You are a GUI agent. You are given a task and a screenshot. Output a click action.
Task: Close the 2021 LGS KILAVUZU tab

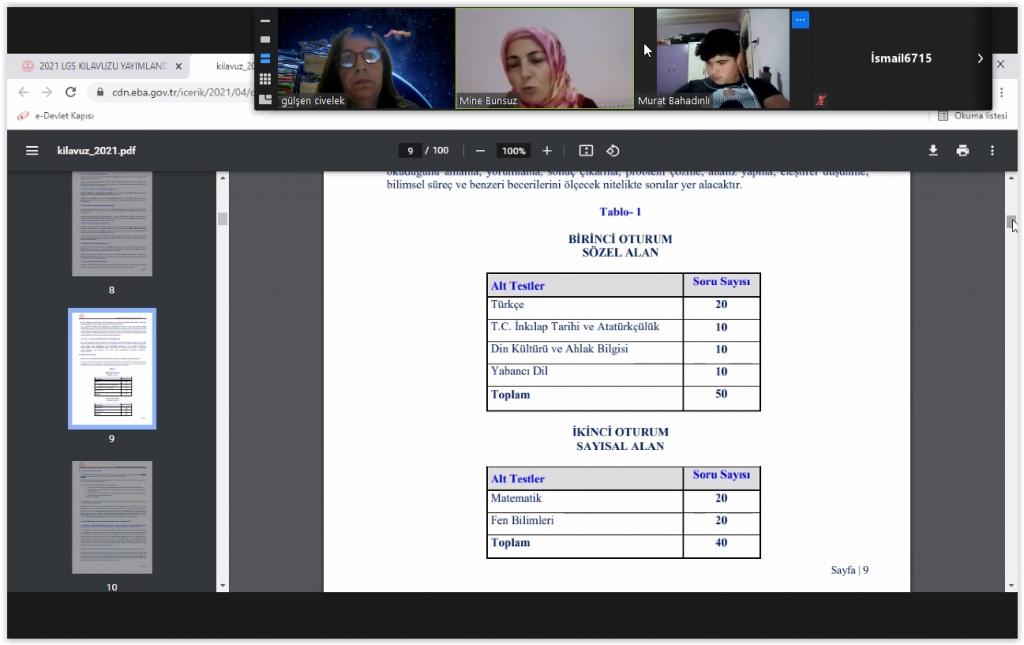click(x=179, y=66)
